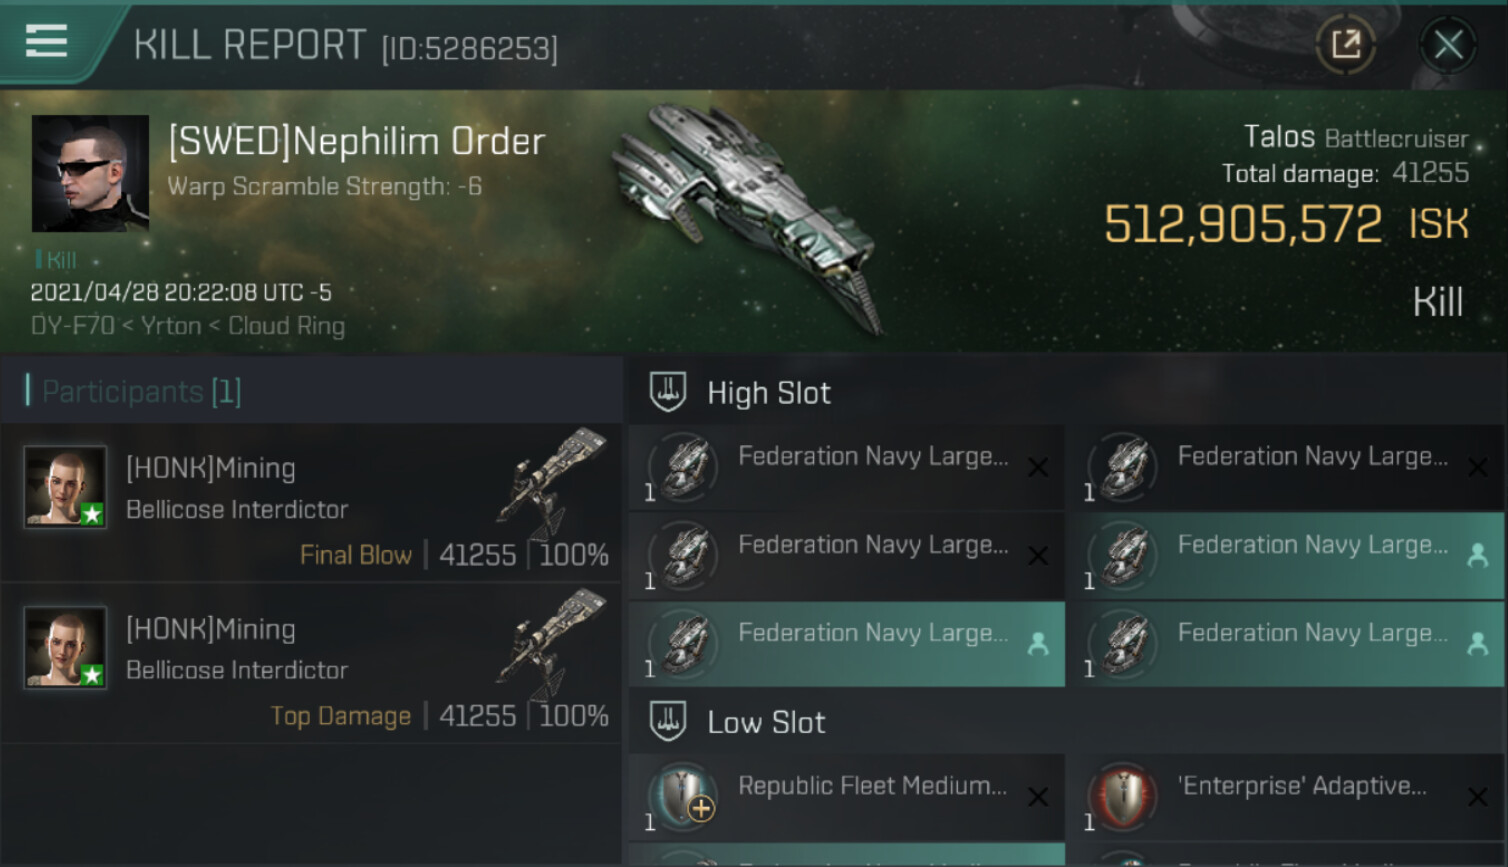Select first Federation Navy Large high slot item
Viewport: 1508px width, 867px height.
click(x=846, y=467)
